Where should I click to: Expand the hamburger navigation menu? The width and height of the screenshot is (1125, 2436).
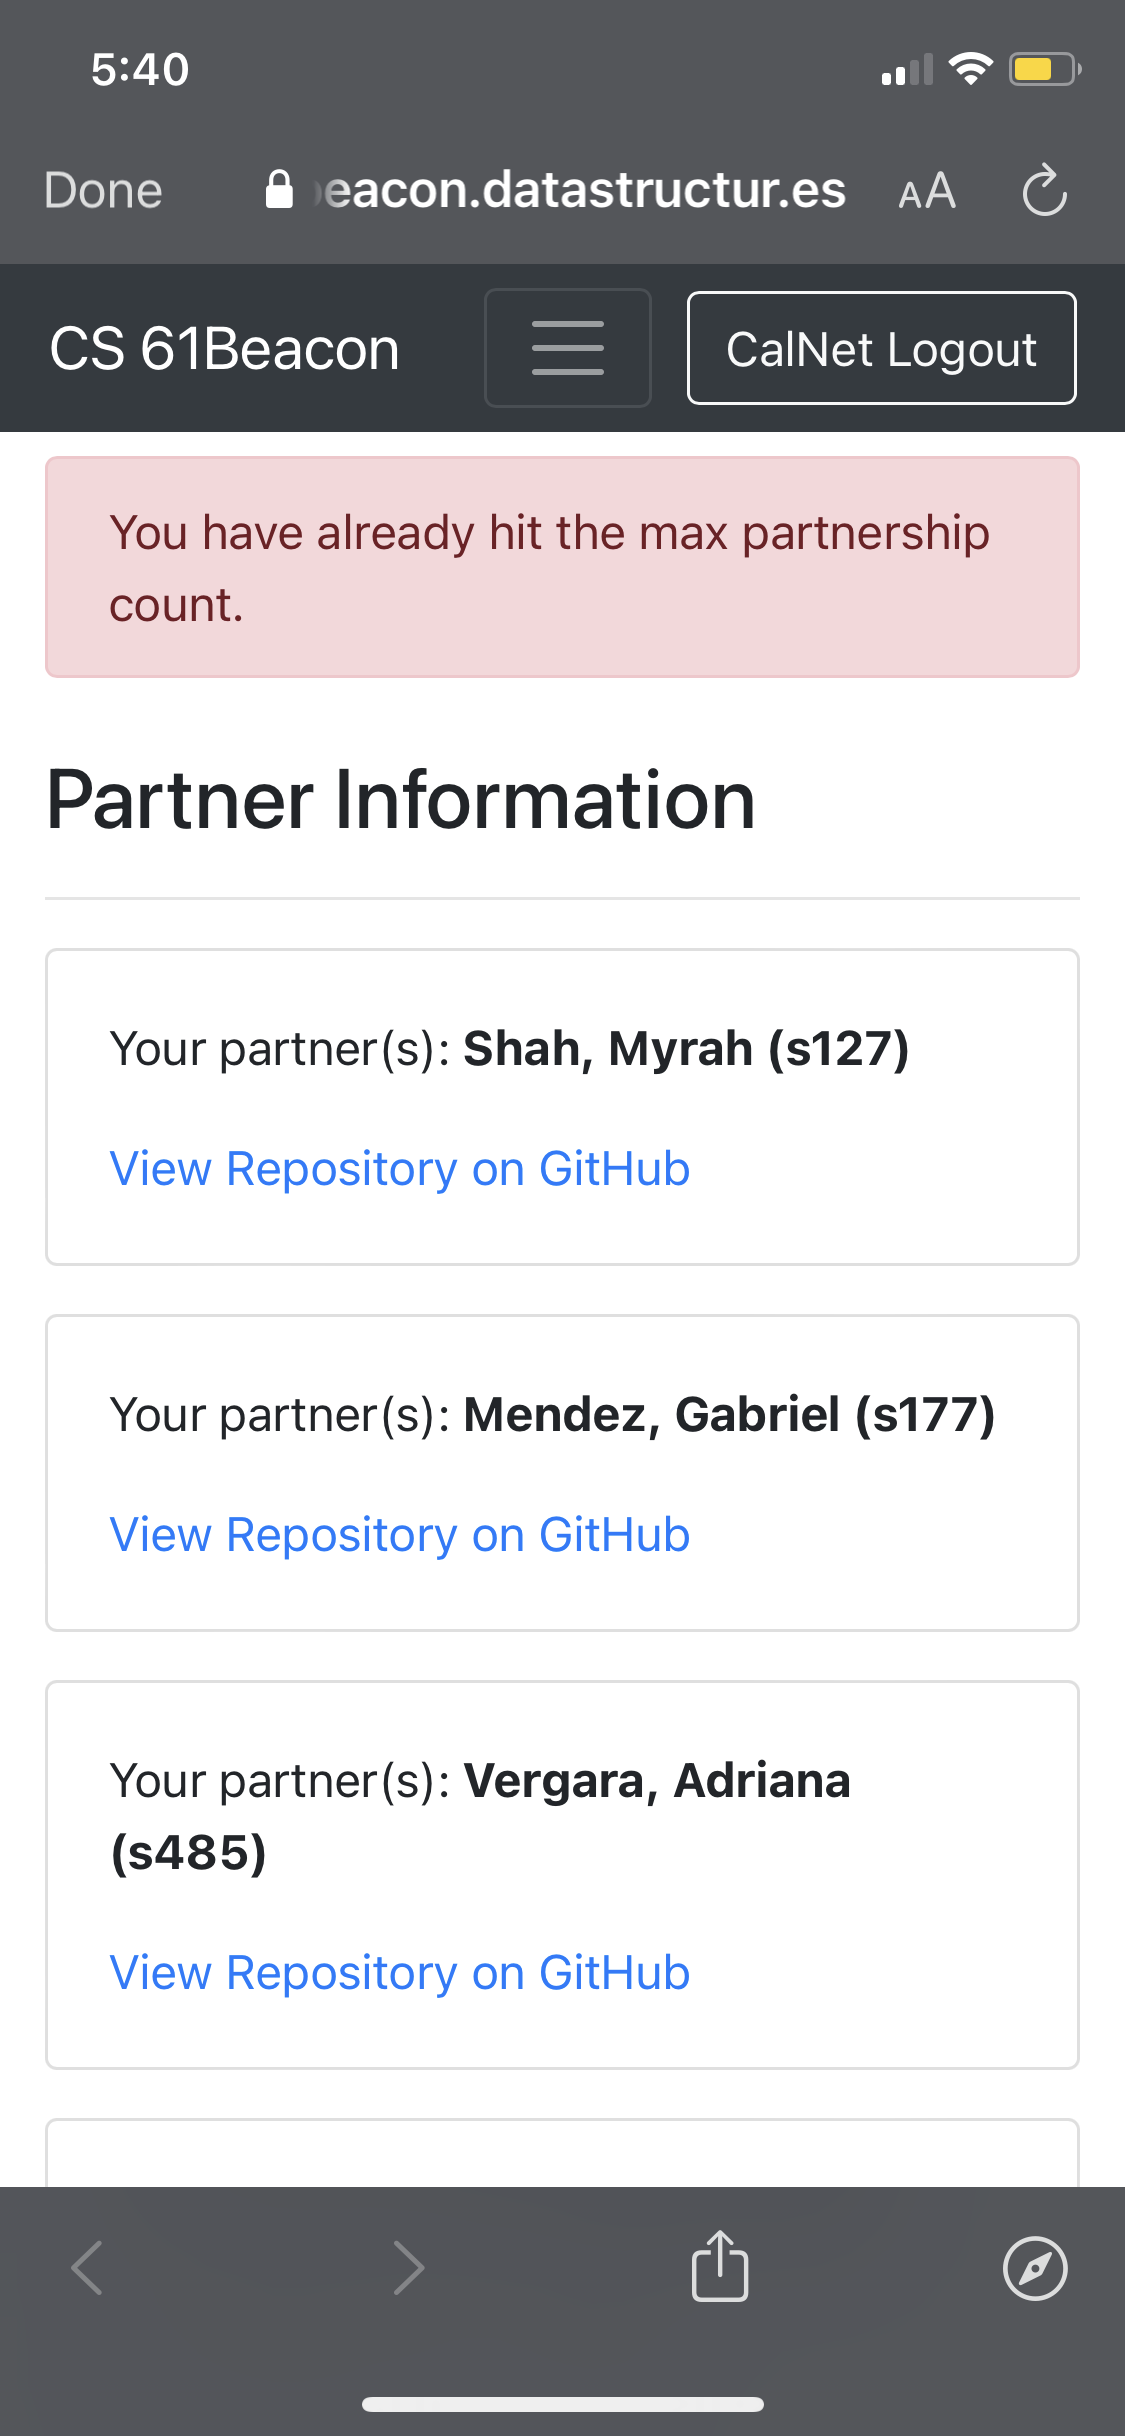[567, 348]
